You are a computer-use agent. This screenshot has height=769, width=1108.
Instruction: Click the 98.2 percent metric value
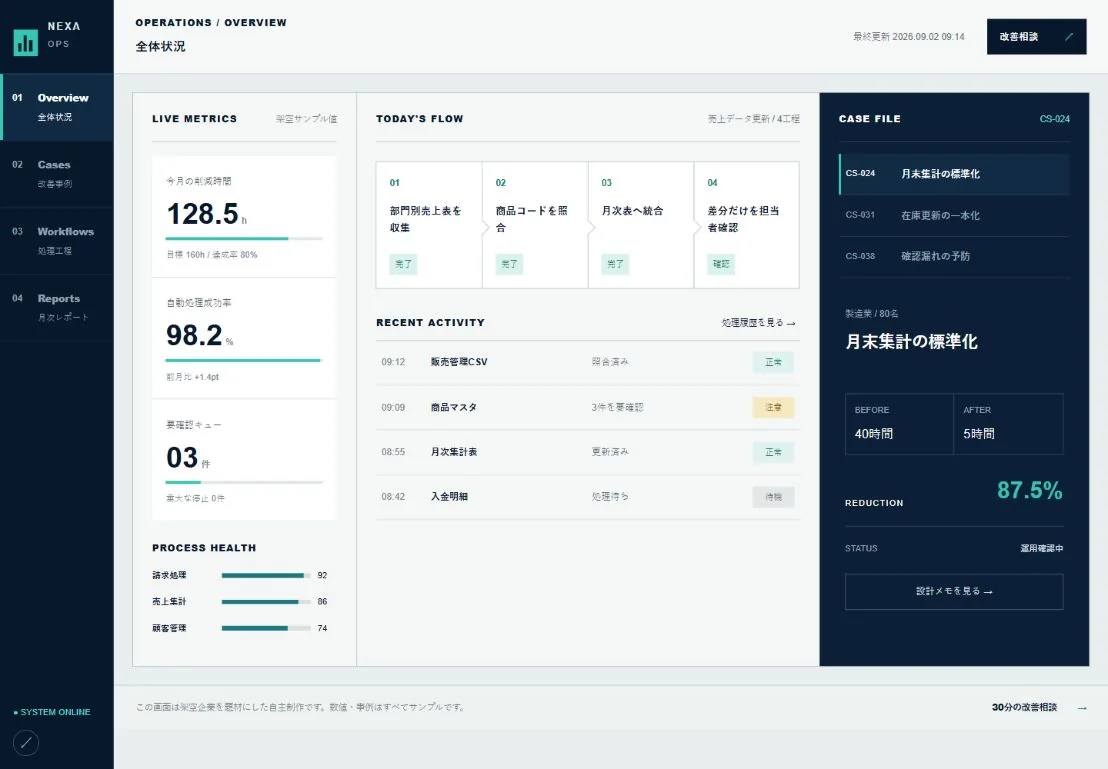(199, 336)
